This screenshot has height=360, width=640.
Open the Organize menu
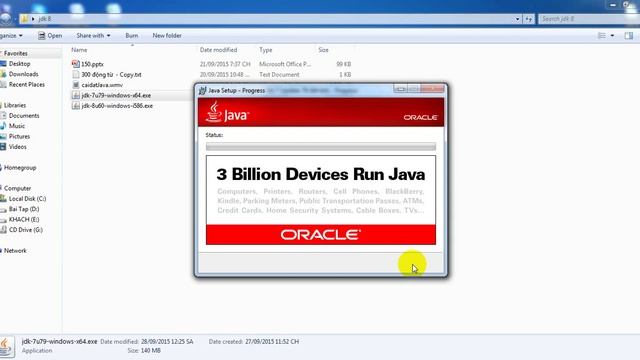(x=11, y=36)
